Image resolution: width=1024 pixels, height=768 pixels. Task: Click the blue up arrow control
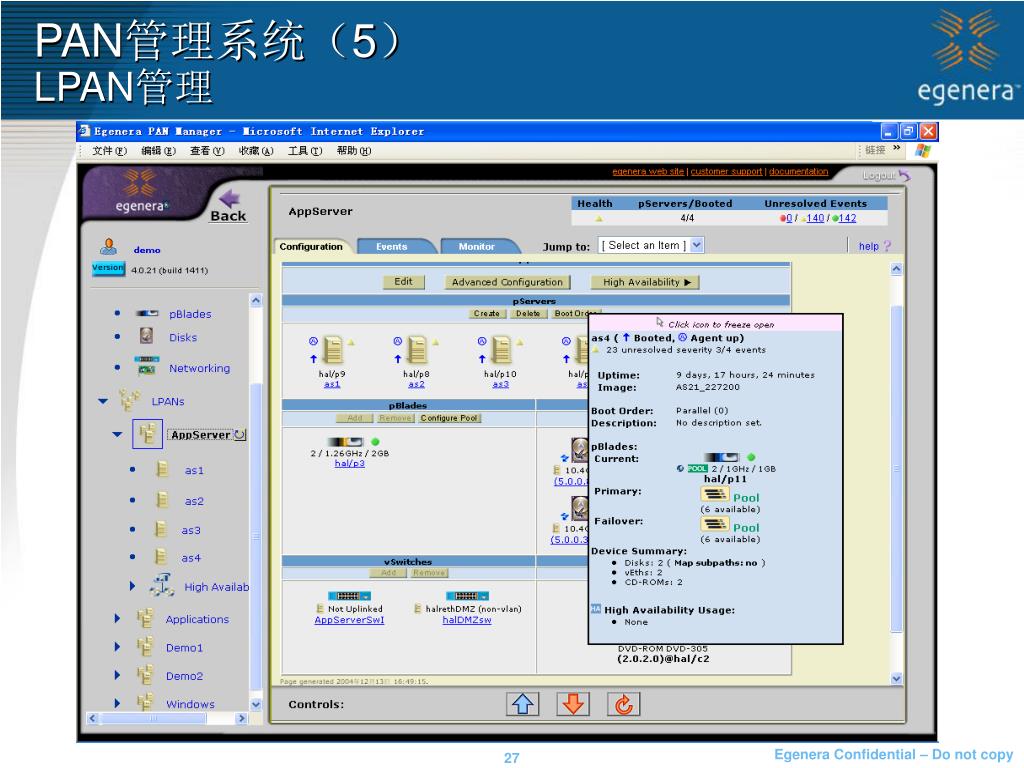point(522,704)
